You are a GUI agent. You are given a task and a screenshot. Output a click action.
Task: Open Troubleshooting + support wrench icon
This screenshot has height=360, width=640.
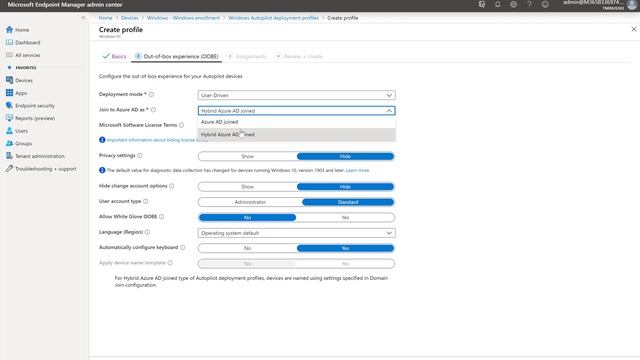coord(9,169)
